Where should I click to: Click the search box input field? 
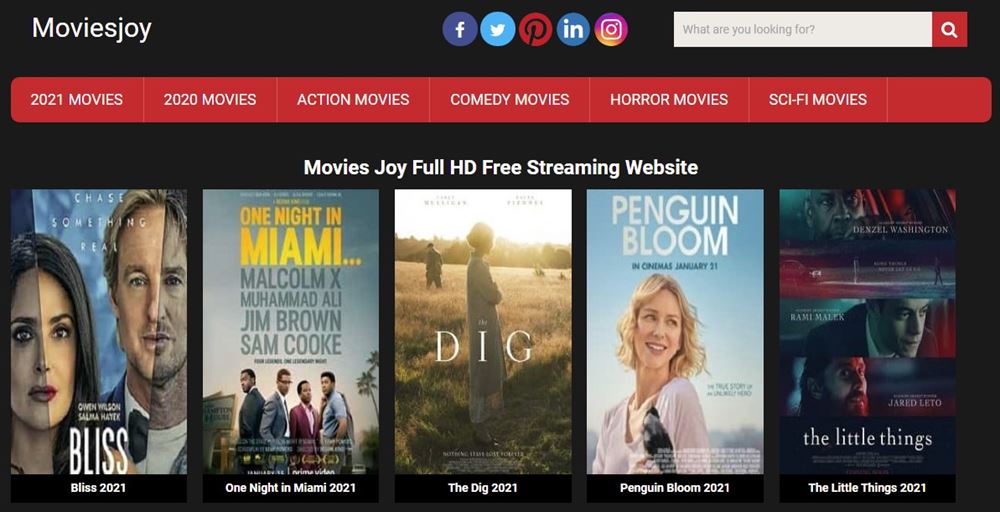click(802, 30)
